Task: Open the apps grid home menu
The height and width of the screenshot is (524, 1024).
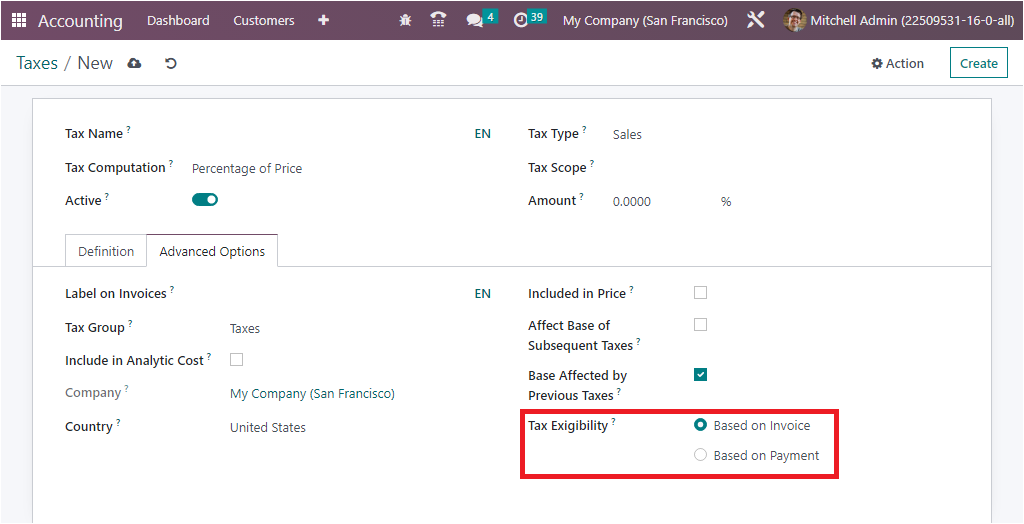Action: 19,20
